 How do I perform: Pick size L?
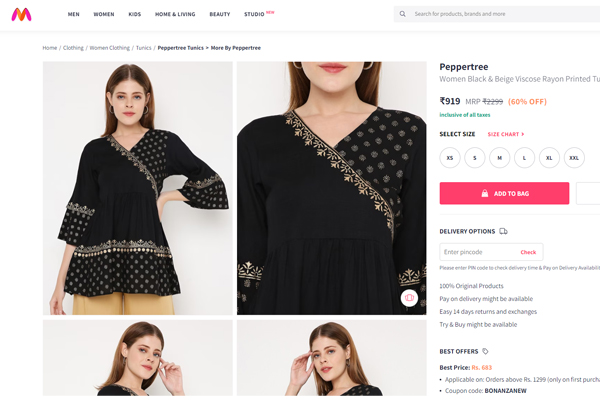coord(524,158)
